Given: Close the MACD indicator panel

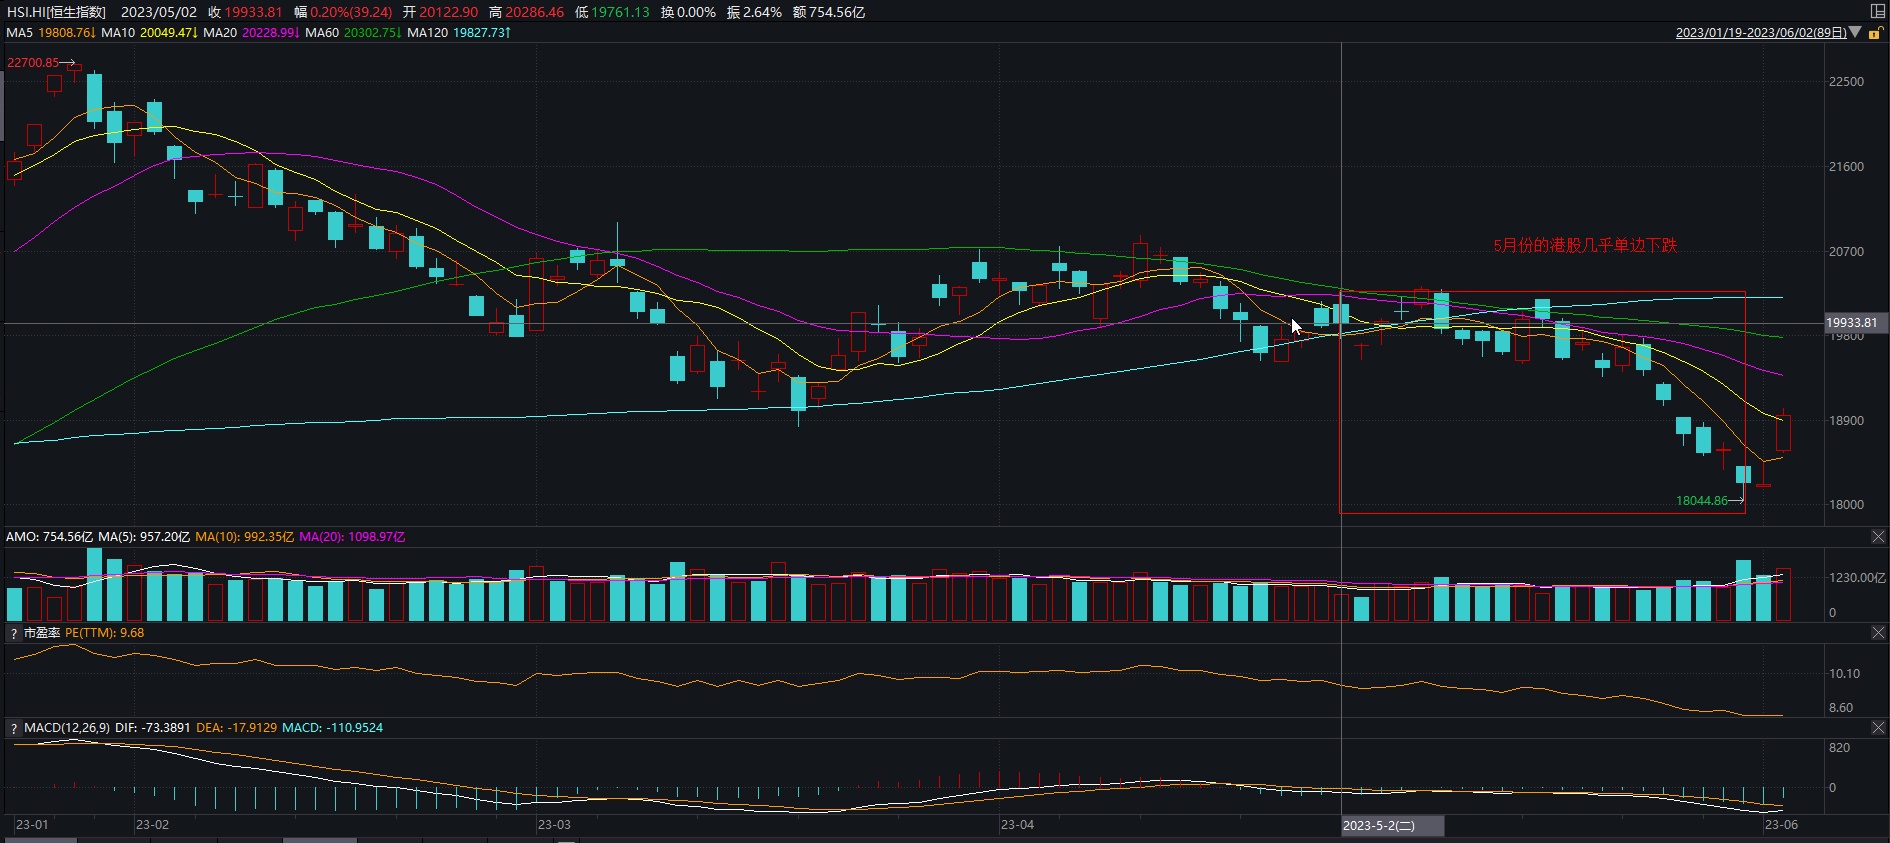Looking at the screenshot, I should coord(1878,728).
